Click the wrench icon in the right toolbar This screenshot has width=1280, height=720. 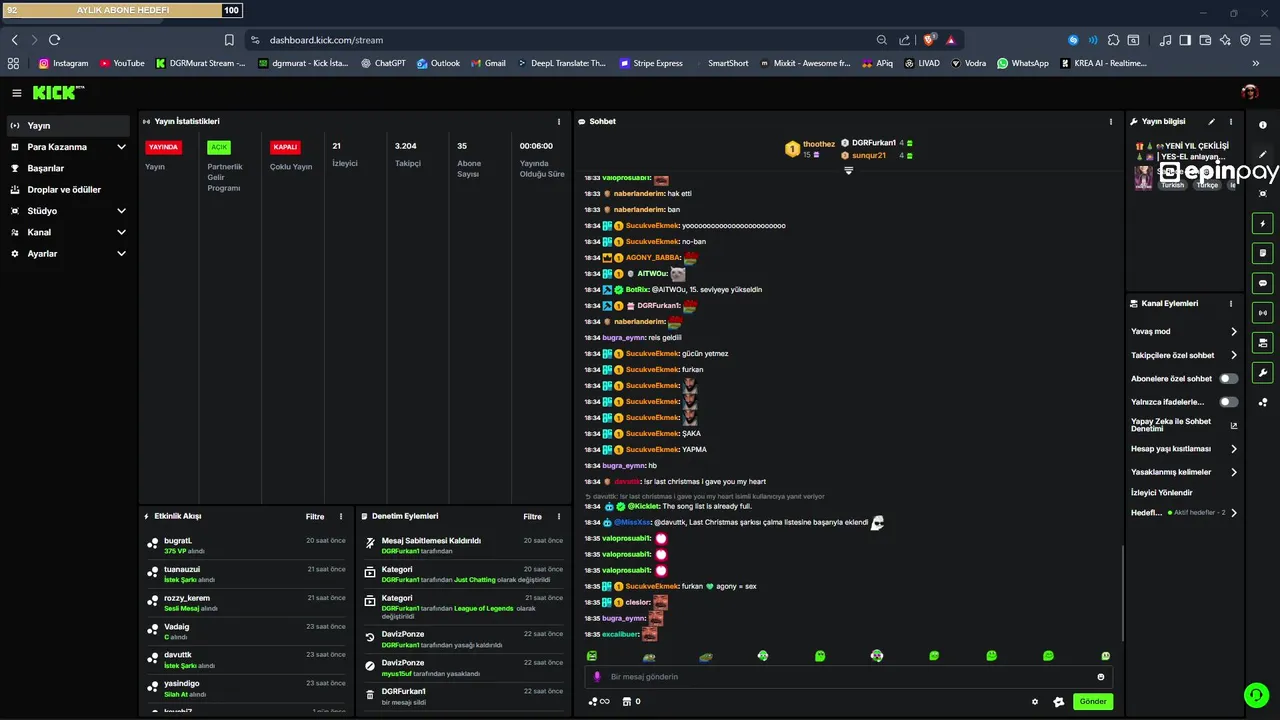click(1263, 373)
